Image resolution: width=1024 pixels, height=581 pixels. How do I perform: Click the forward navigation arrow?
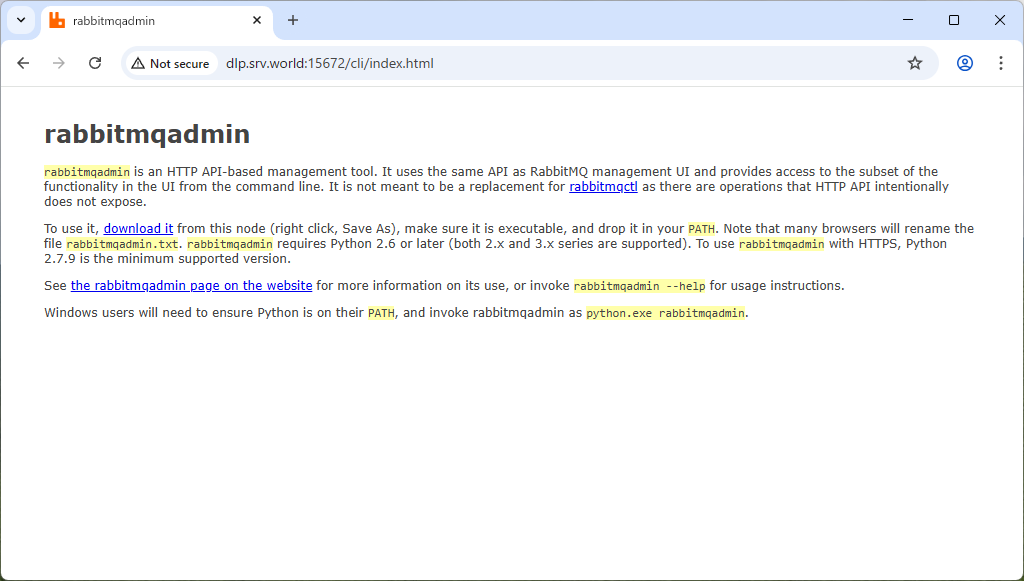(x=59, y=63)
